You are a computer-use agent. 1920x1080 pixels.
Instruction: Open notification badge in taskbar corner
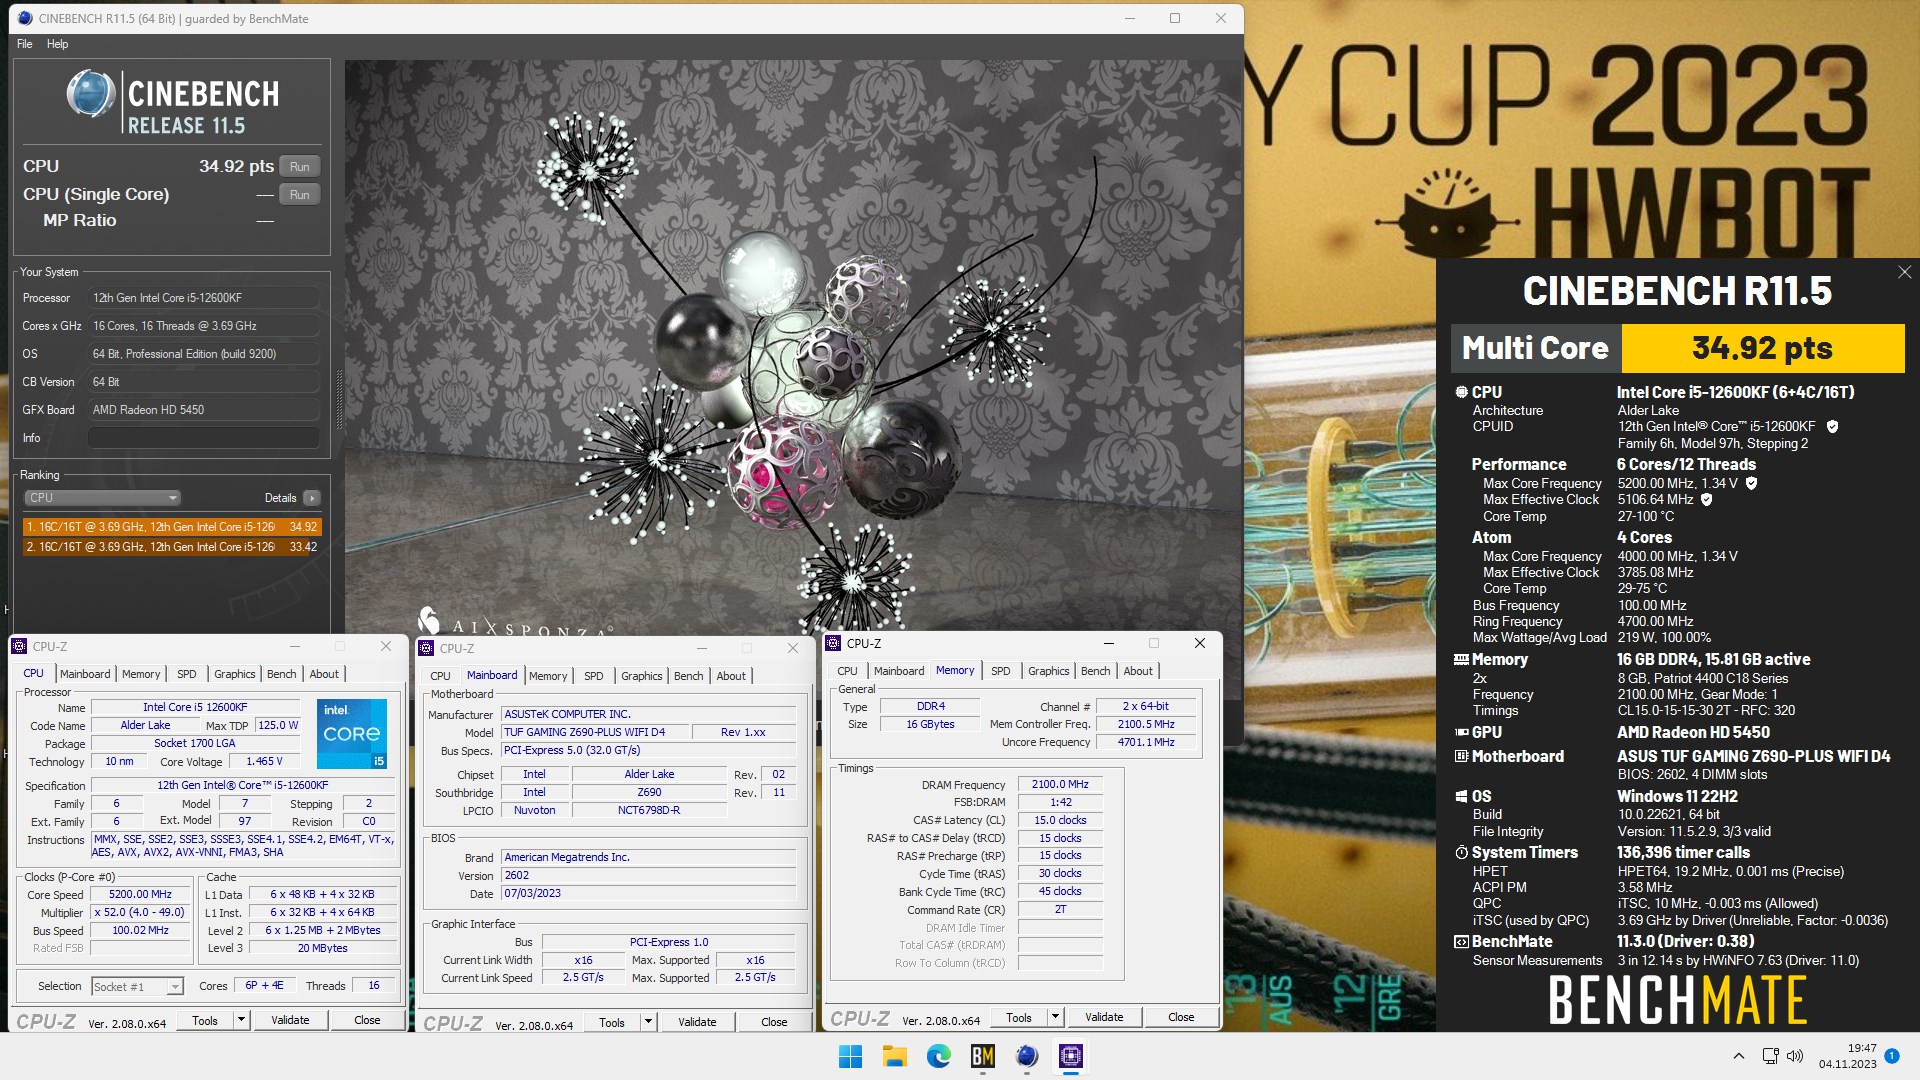click(1891, 1056)
